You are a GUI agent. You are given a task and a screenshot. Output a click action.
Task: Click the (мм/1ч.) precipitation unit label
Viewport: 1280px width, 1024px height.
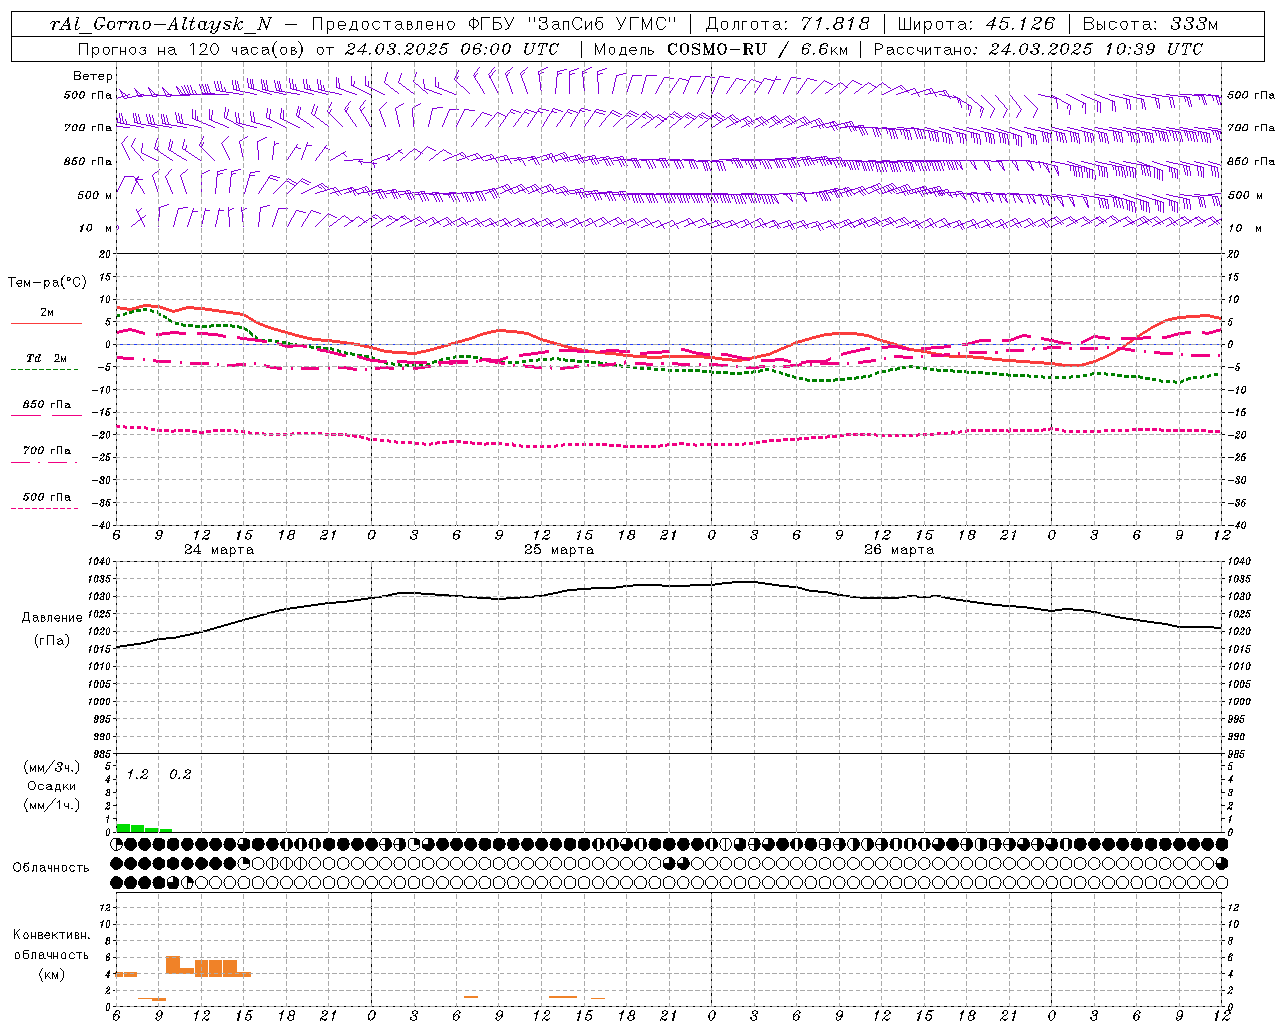(x=52, y=805)
